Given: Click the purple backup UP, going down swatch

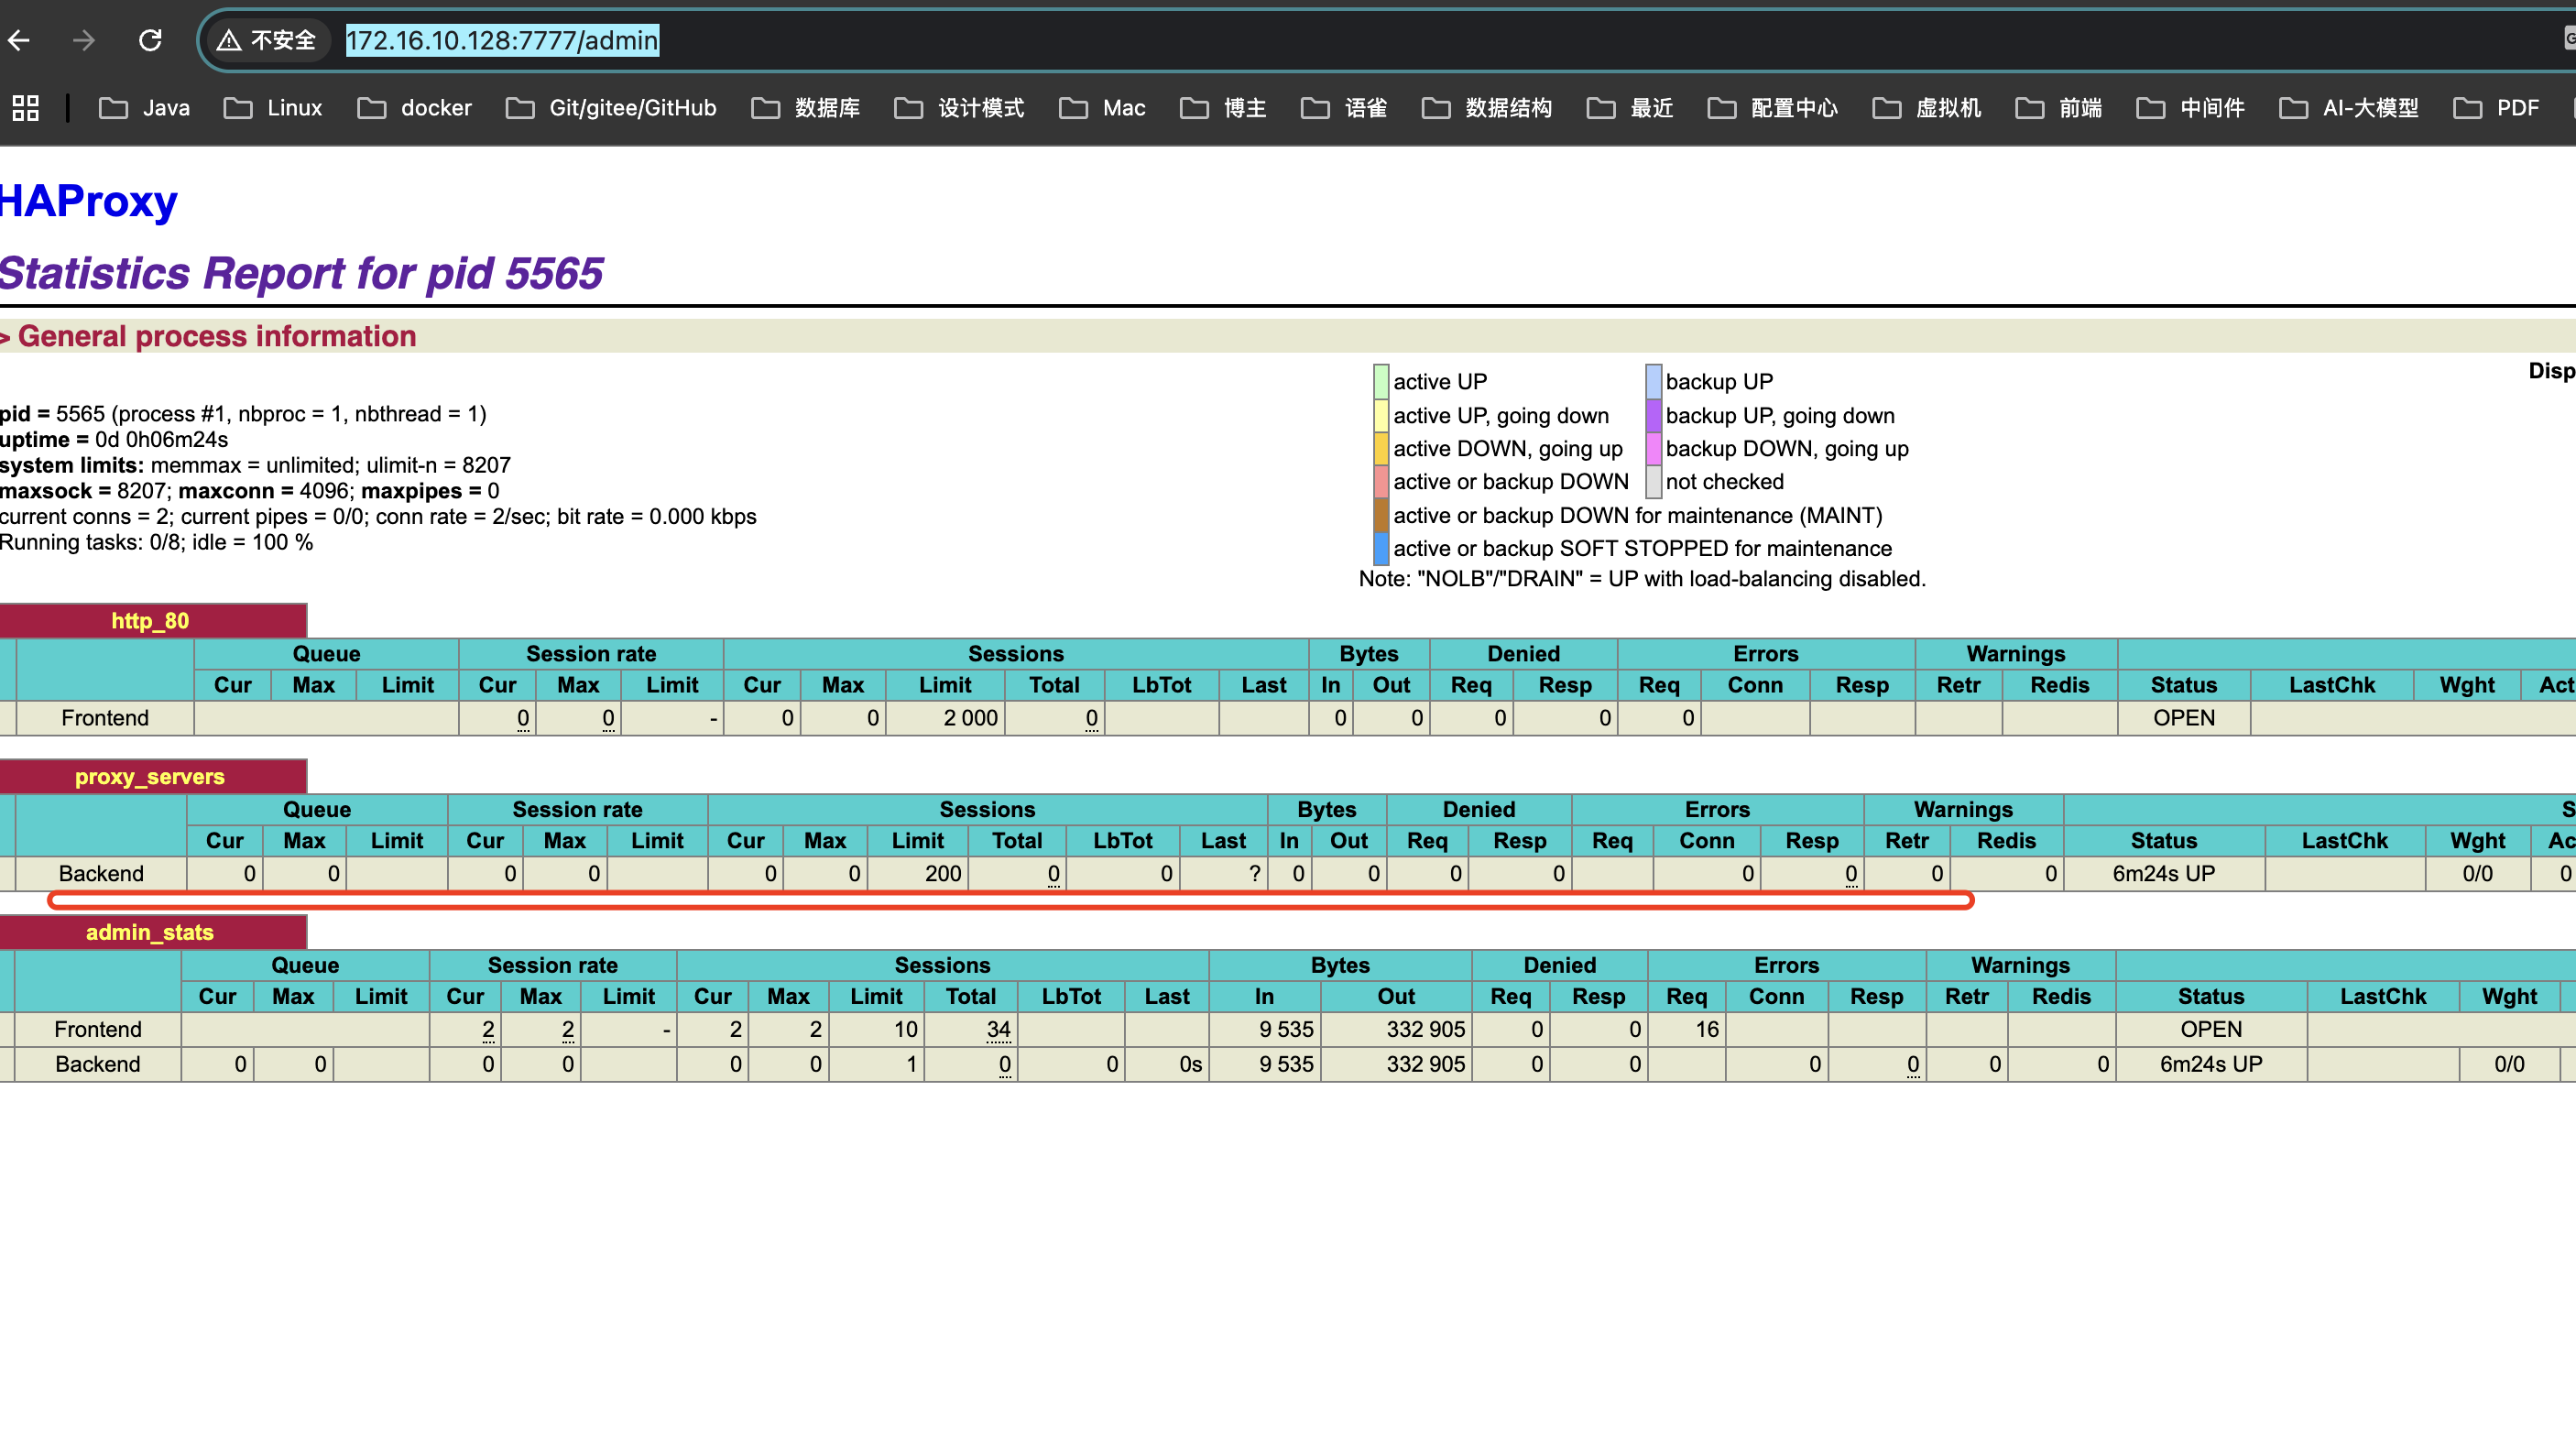Looking at the screenshot, I should point(1654,416).
